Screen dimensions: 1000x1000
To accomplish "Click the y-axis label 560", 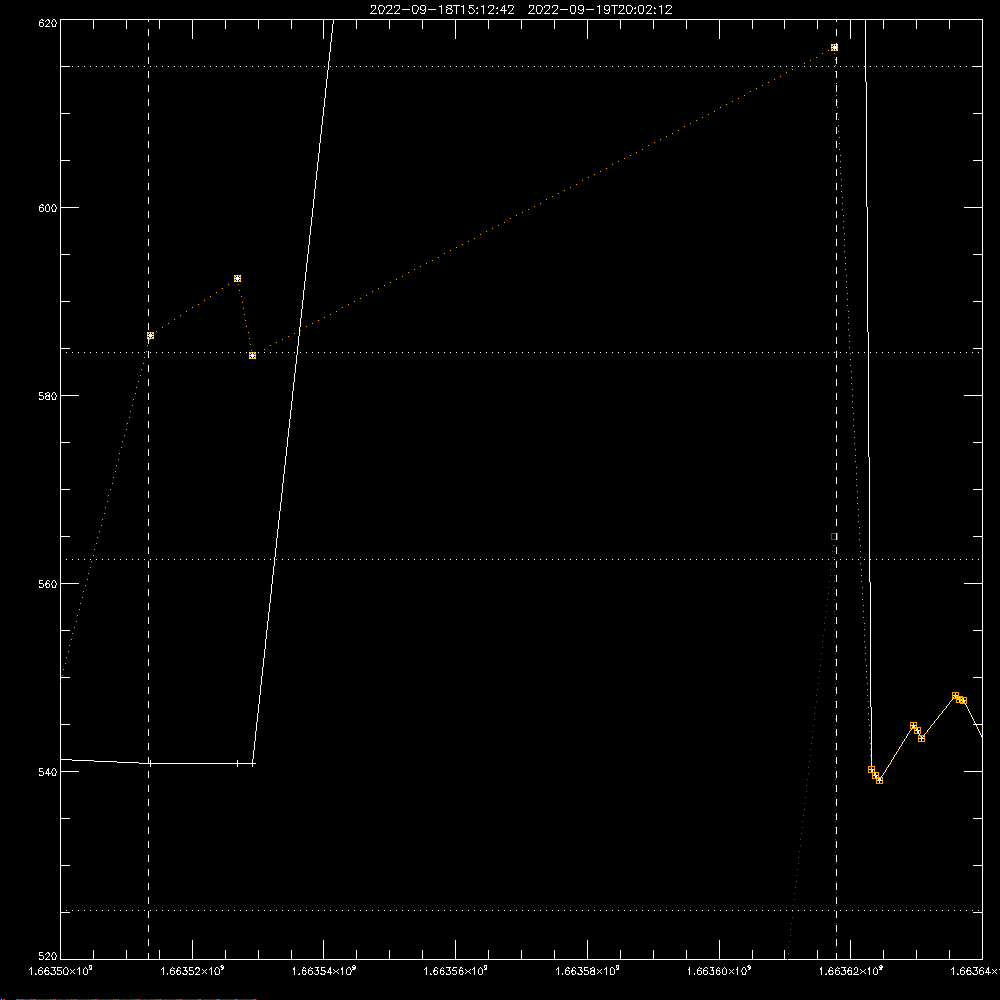I will point(48,584).
